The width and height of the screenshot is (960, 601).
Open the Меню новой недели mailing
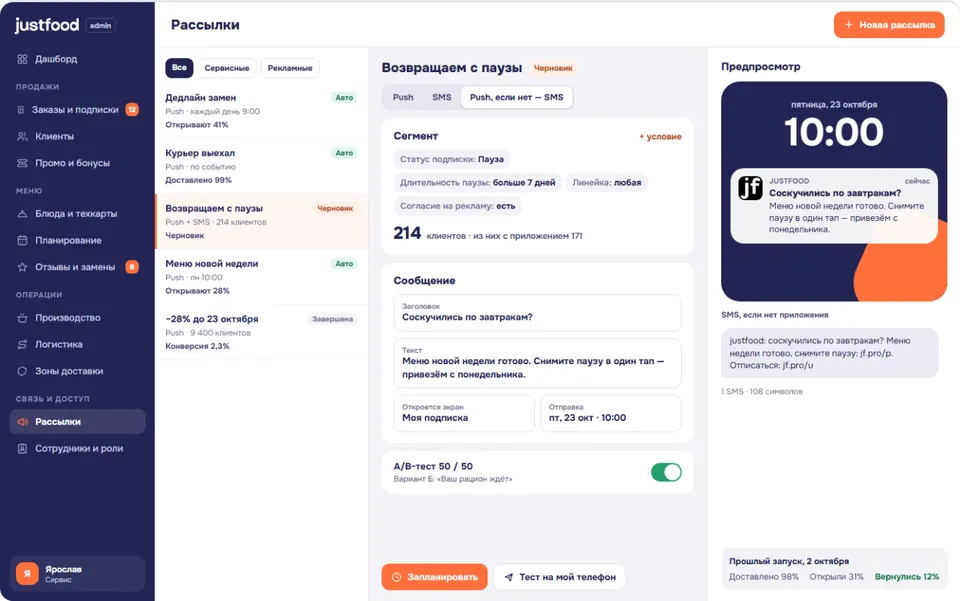tap(261, 277)
